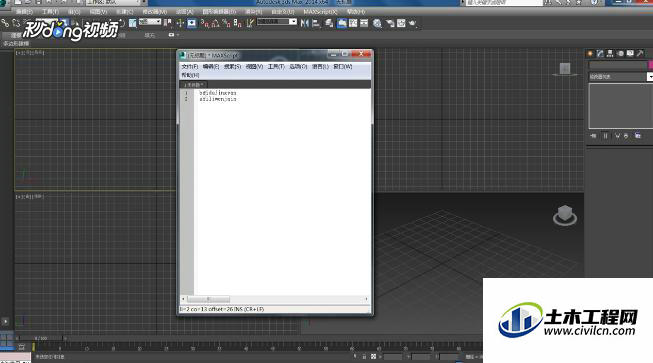Toggle the Angle Snap icon
Image resolution: width=653 pixels, height=363 pixels.
pyautogui.click(x=215, y=23)
